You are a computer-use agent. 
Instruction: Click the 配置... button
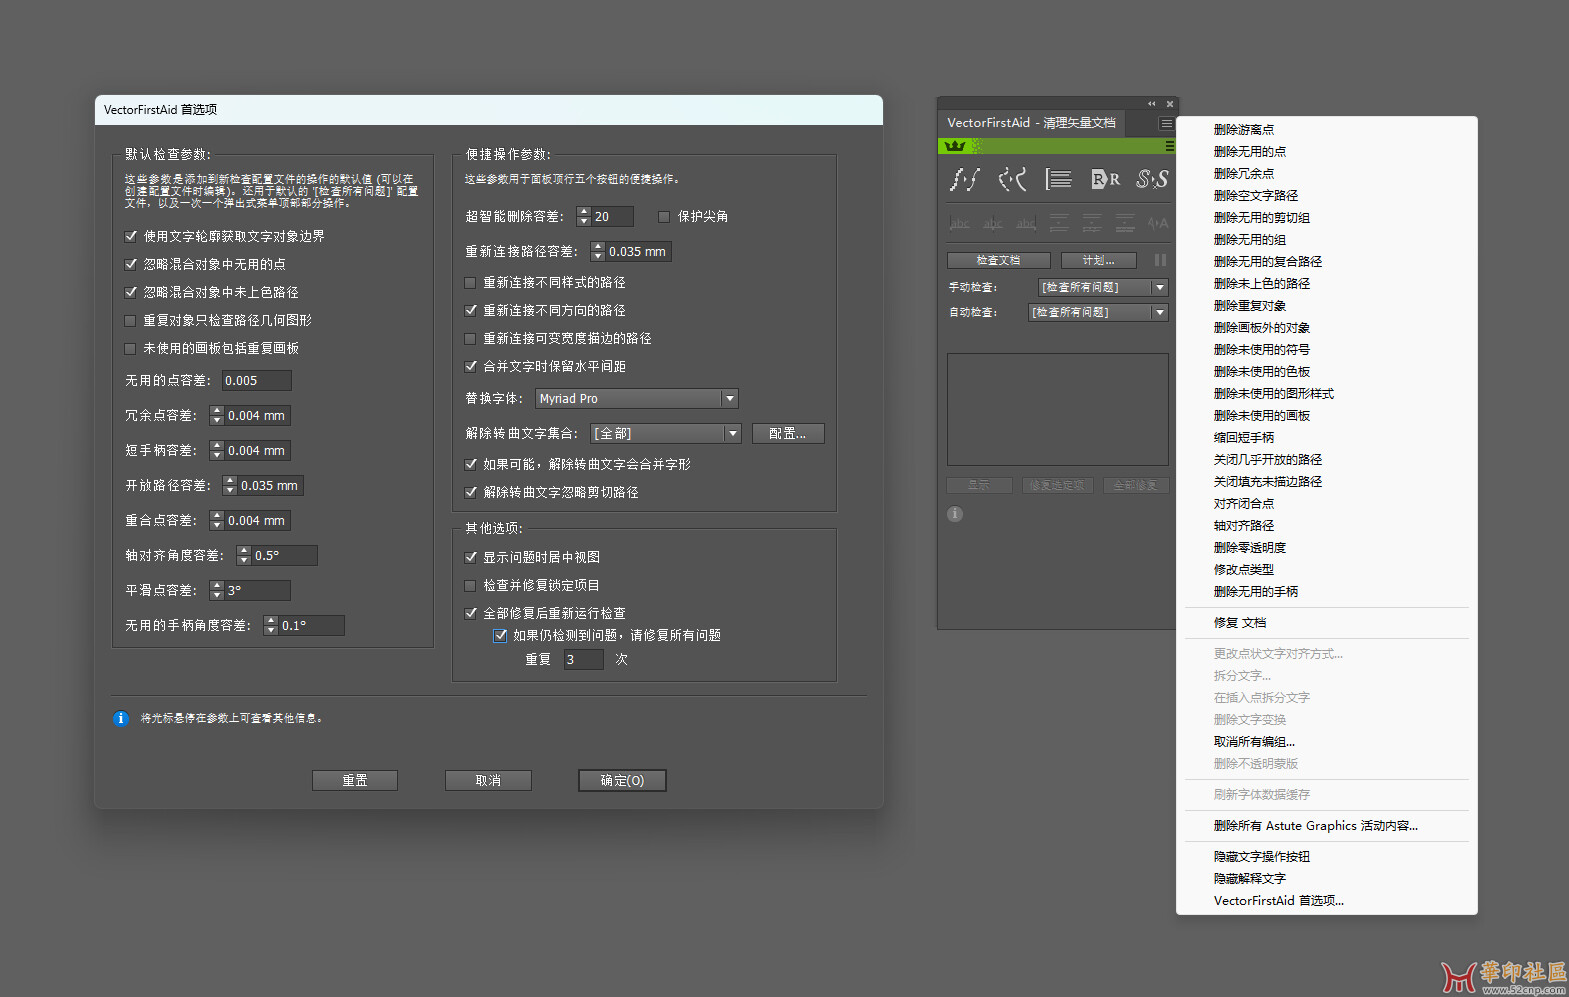(788, 433)
